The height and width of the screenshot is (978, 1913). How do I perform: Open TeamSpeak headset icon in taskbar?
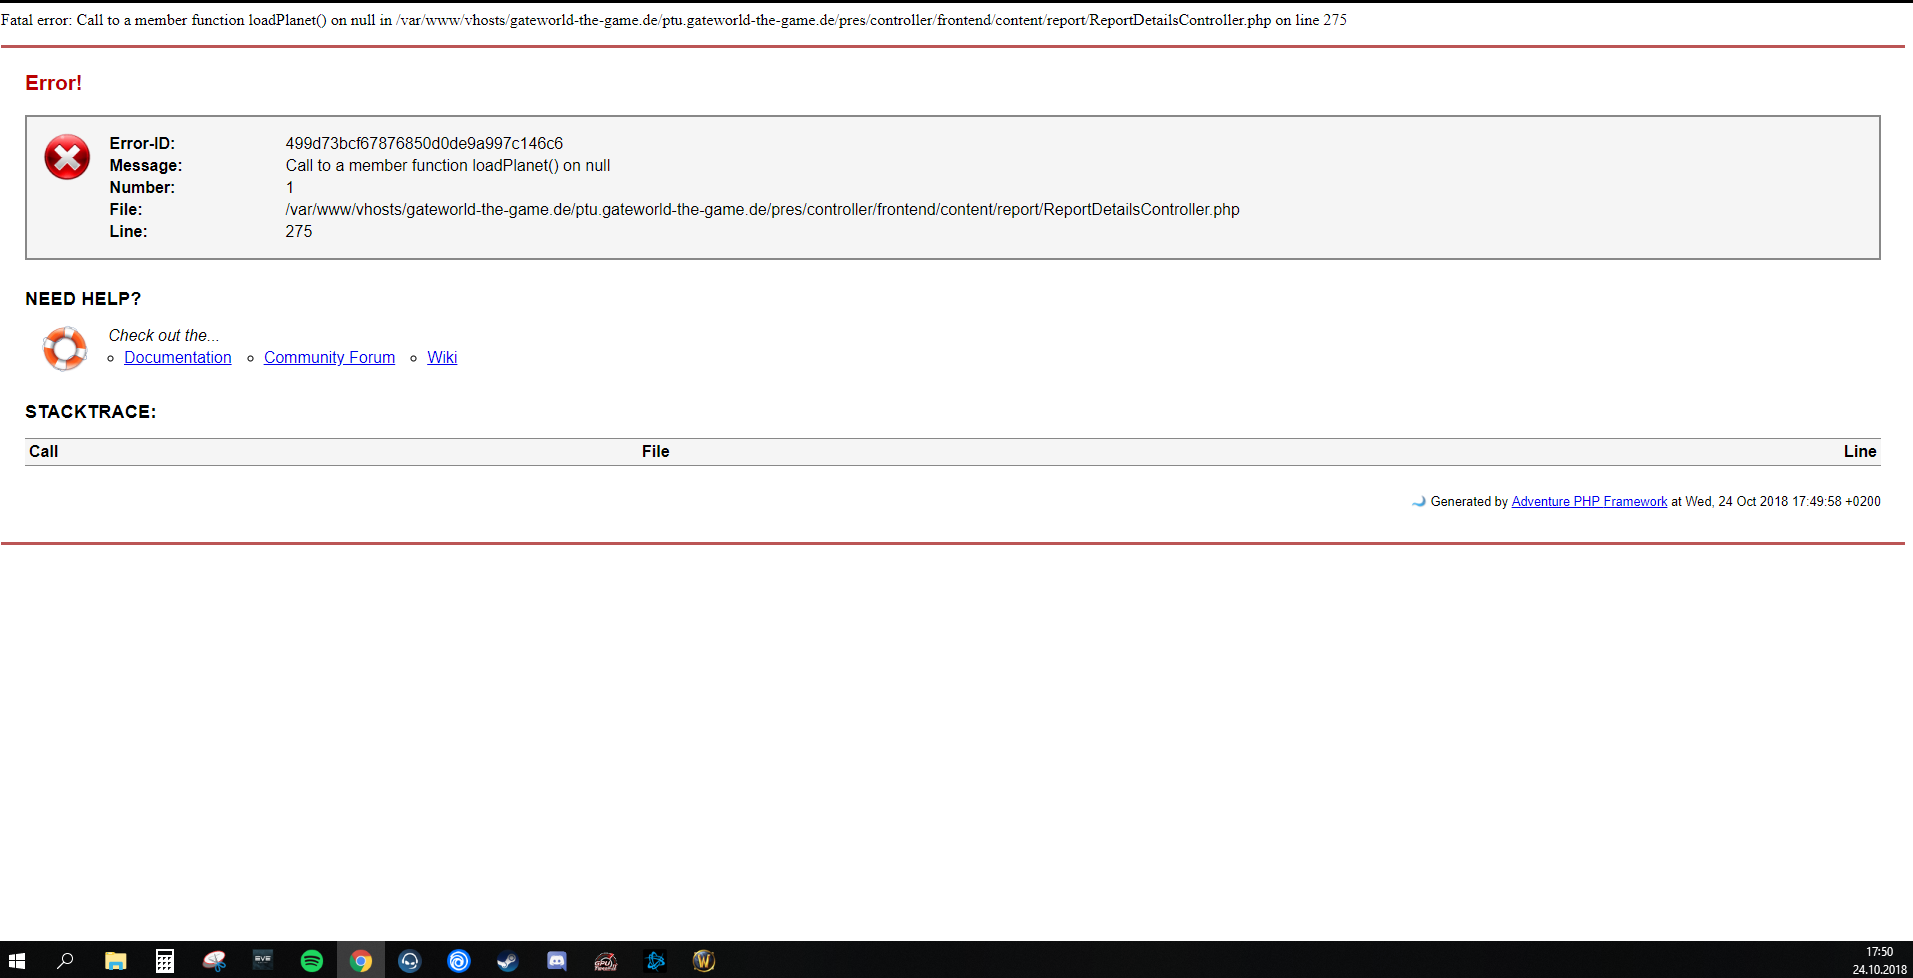(x=410, y=961)
